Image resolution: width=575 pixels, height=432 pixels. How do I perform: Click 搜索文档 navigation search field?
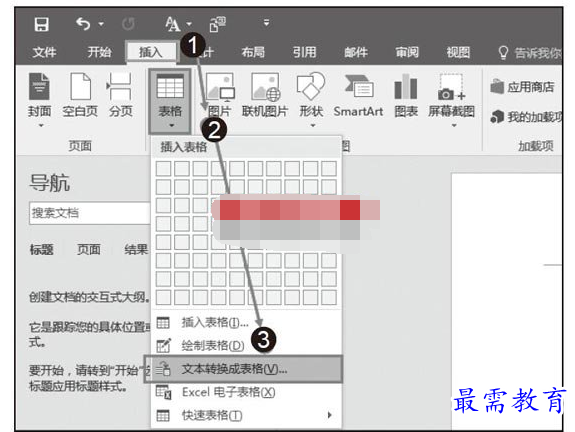click(90, 213)
